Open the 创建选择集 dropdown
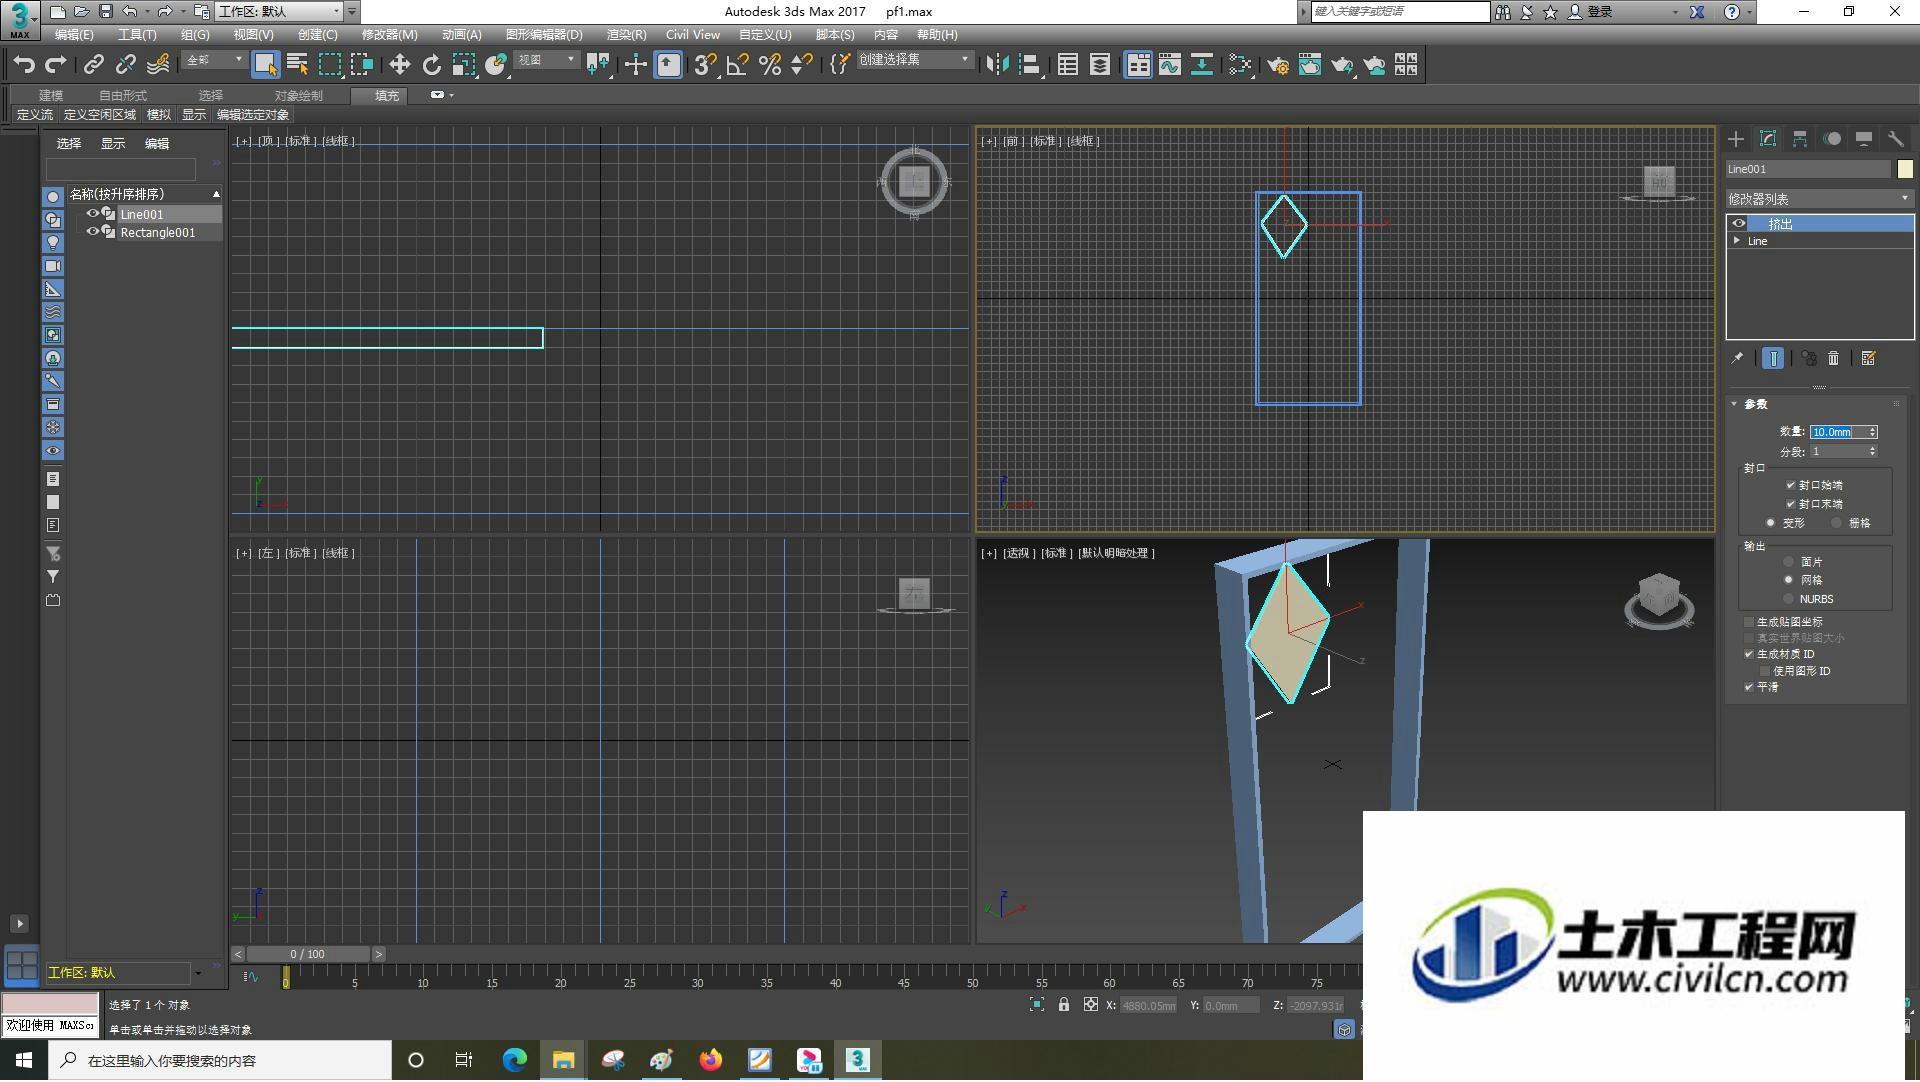The height and width of the screenshot is (1082, 1920). 914,60
